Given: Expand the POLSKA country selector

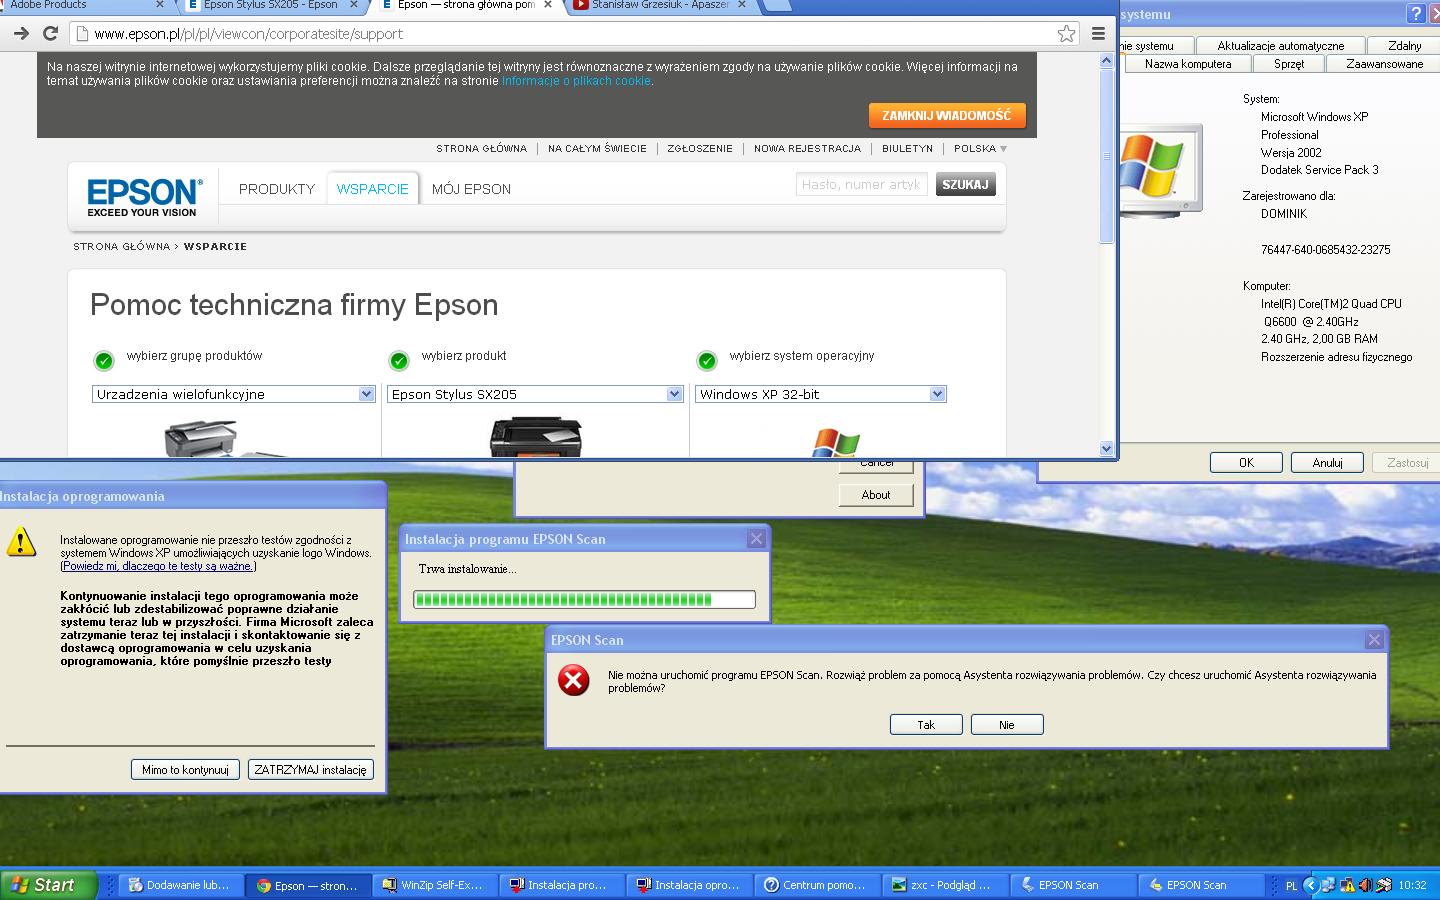Looking at the screenshot, I should pos(980,149).
